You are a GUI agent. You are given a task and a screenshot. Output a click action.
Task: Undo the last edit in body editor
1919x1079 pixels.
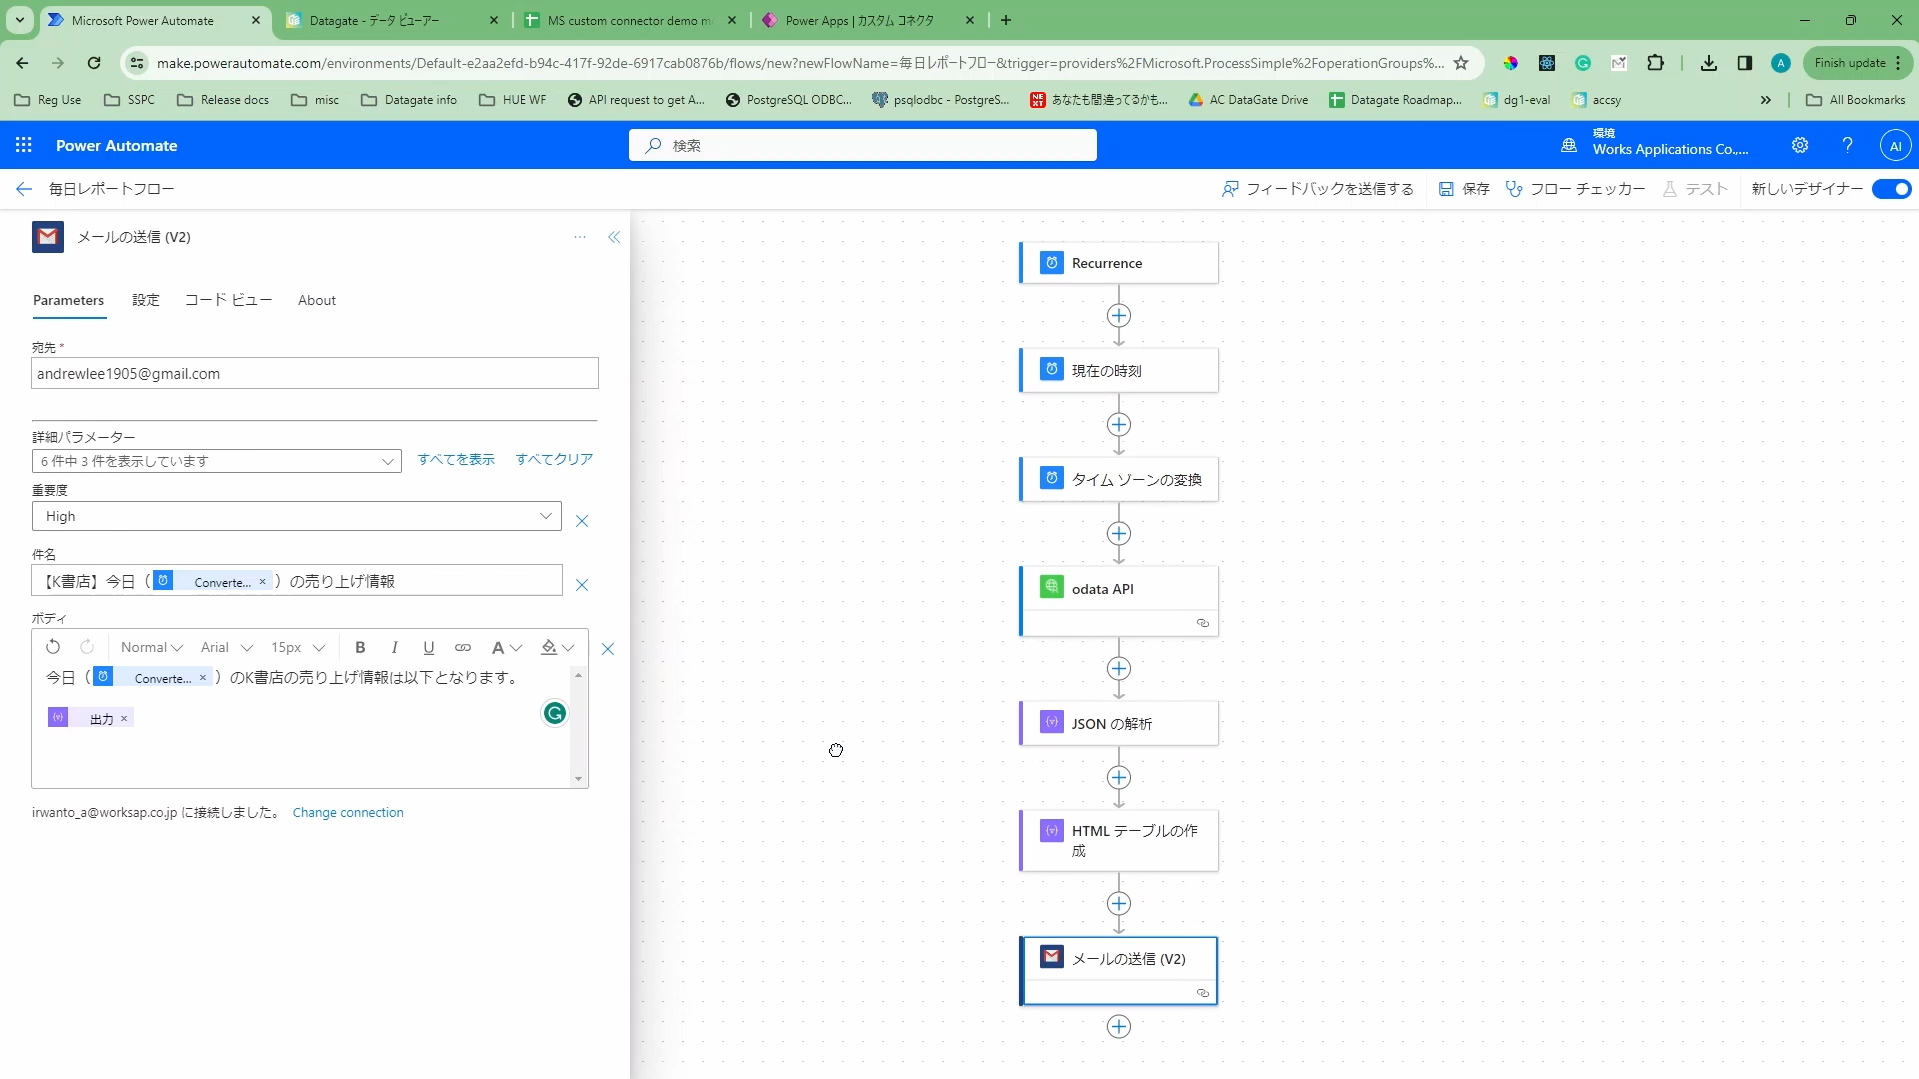pyautogui.click(x=53, y=647)
